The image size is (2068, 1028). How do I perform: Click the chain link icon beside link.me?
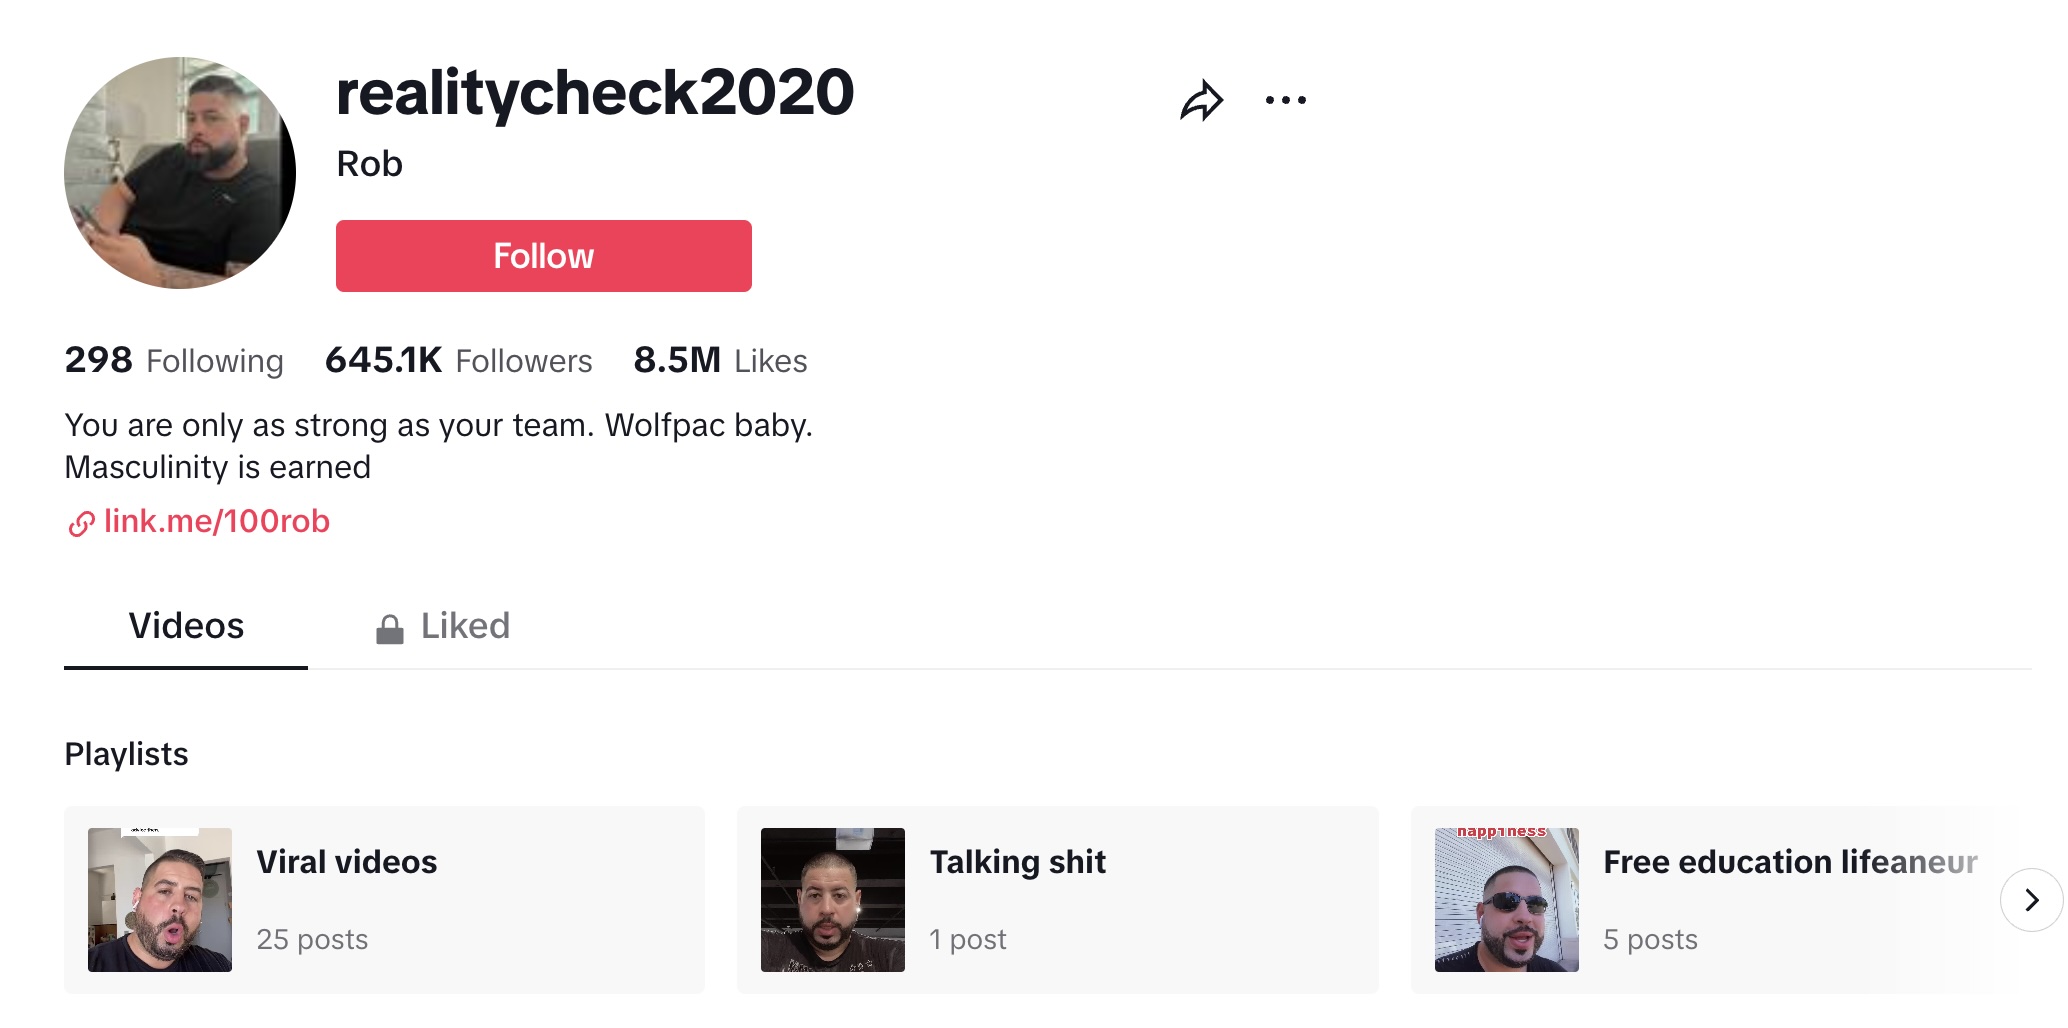tap(81, 523)
